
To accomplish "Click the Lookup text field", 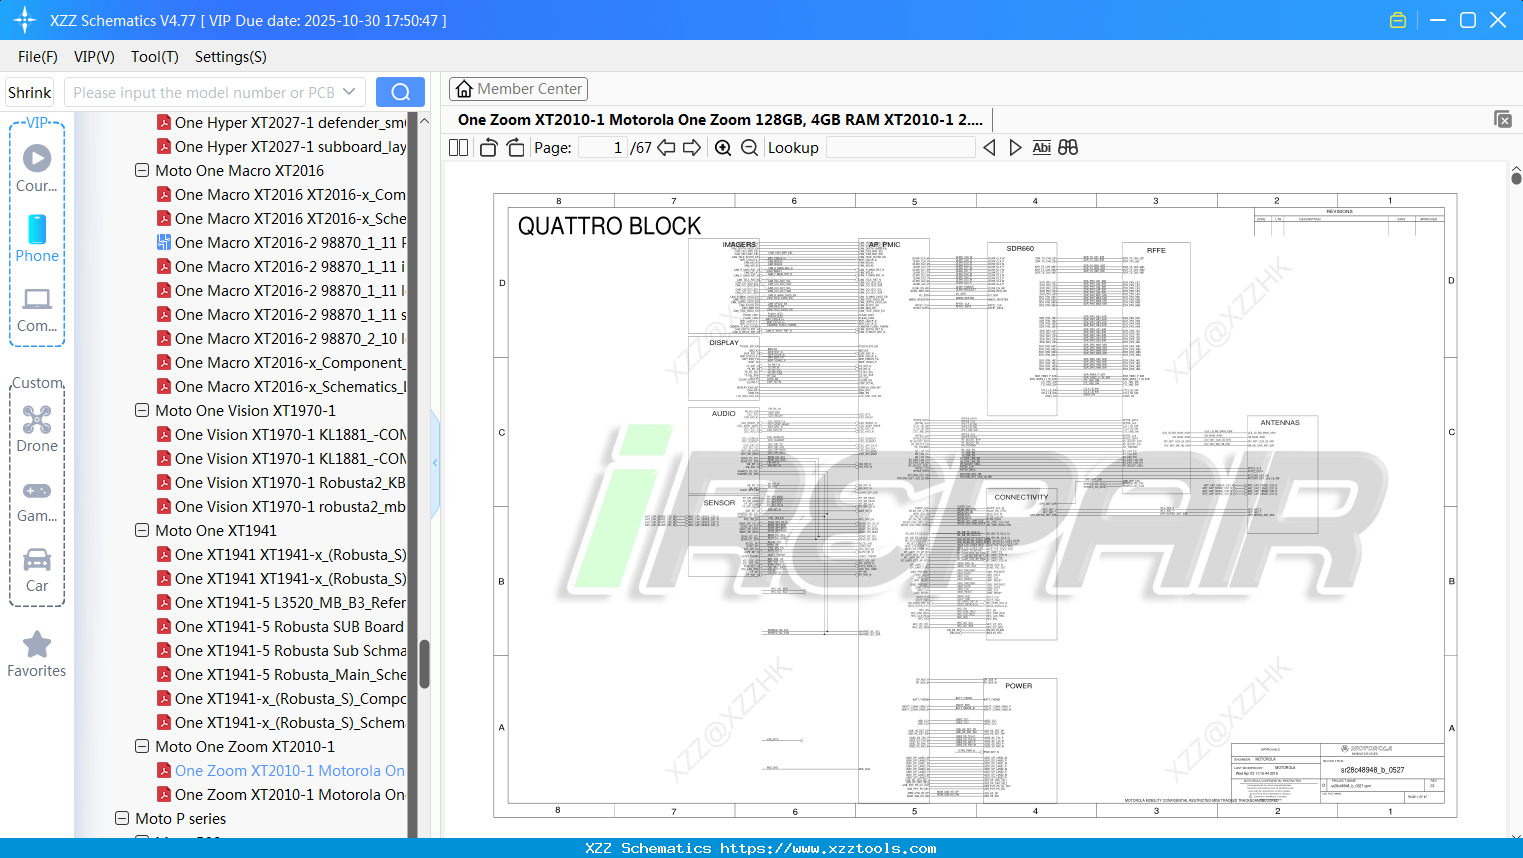I will point(900,148).
